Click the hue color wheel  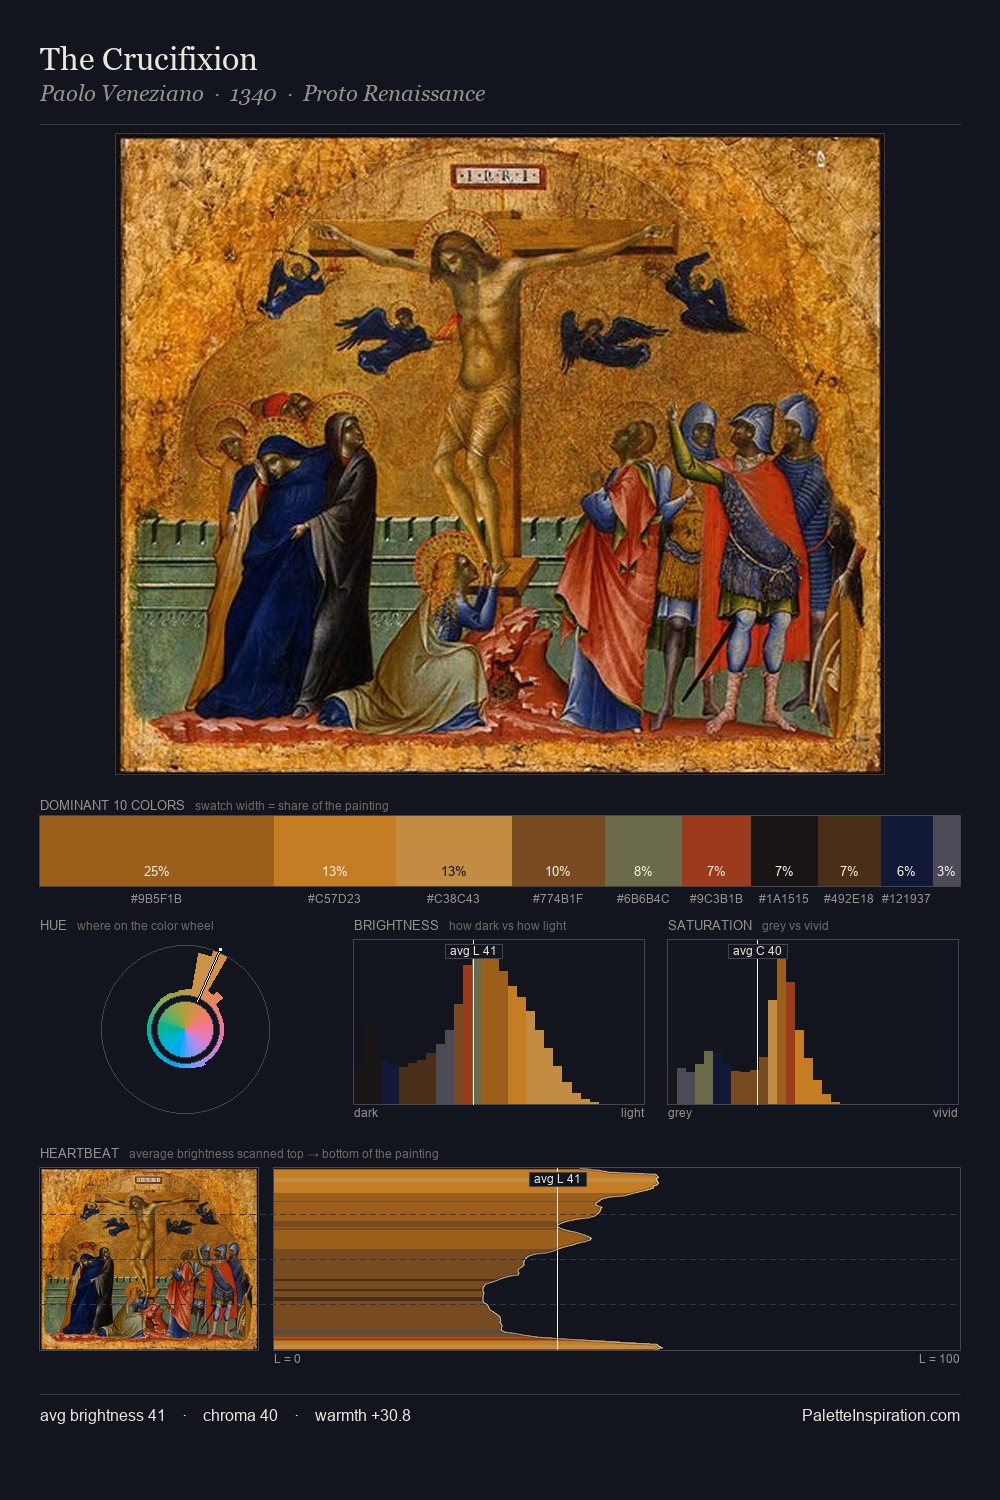[185, 1030]
